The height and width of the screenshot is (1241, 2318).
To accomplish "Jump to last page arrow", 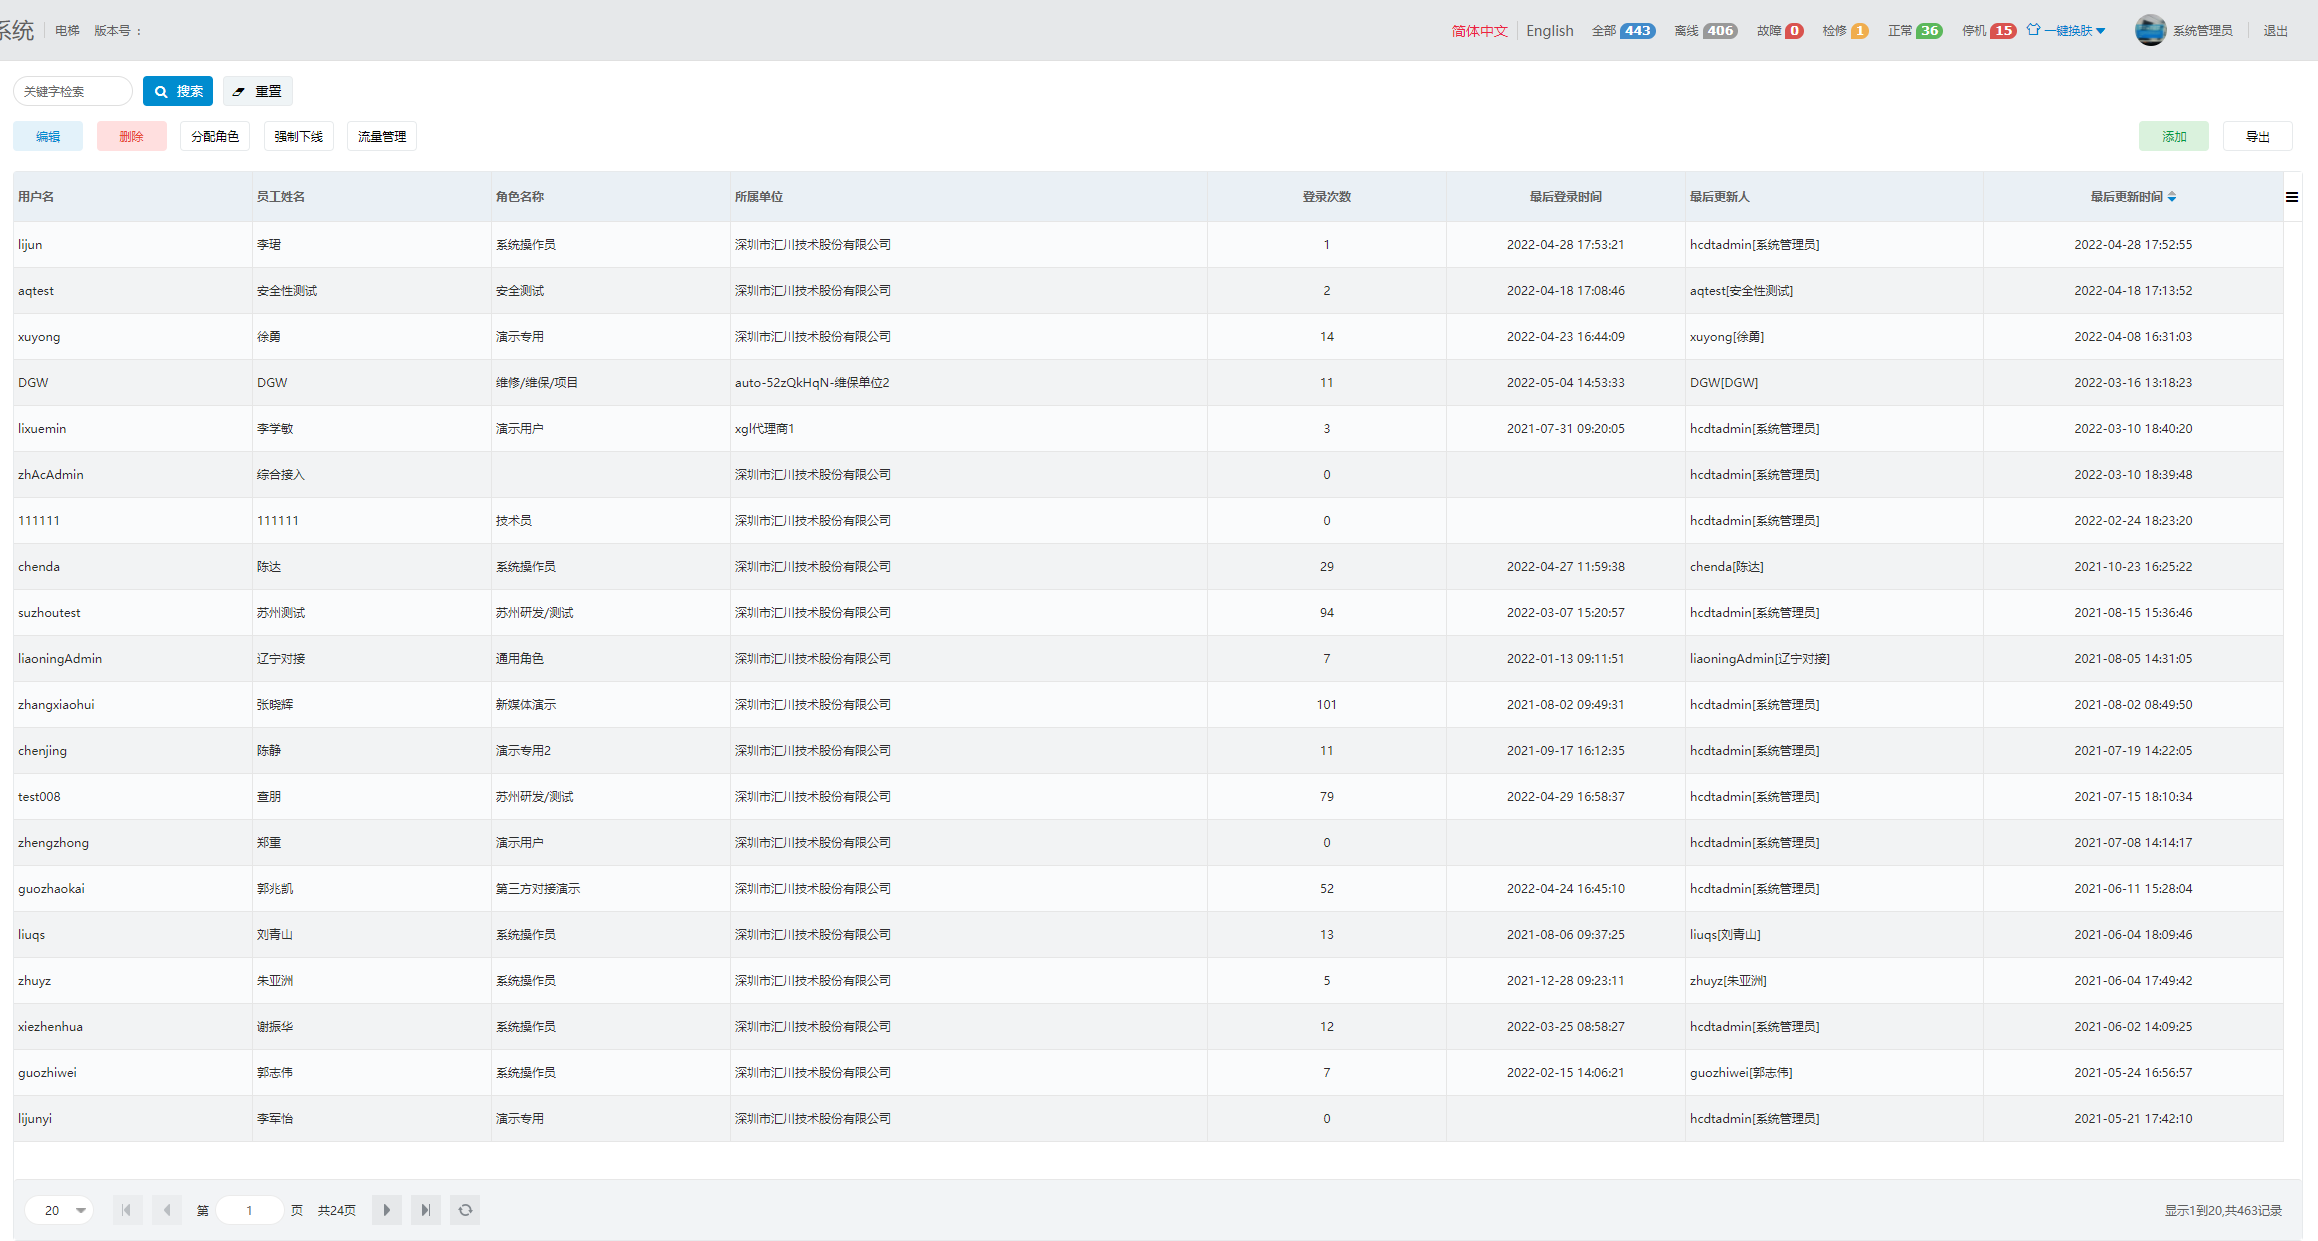I will (426, 1210).
